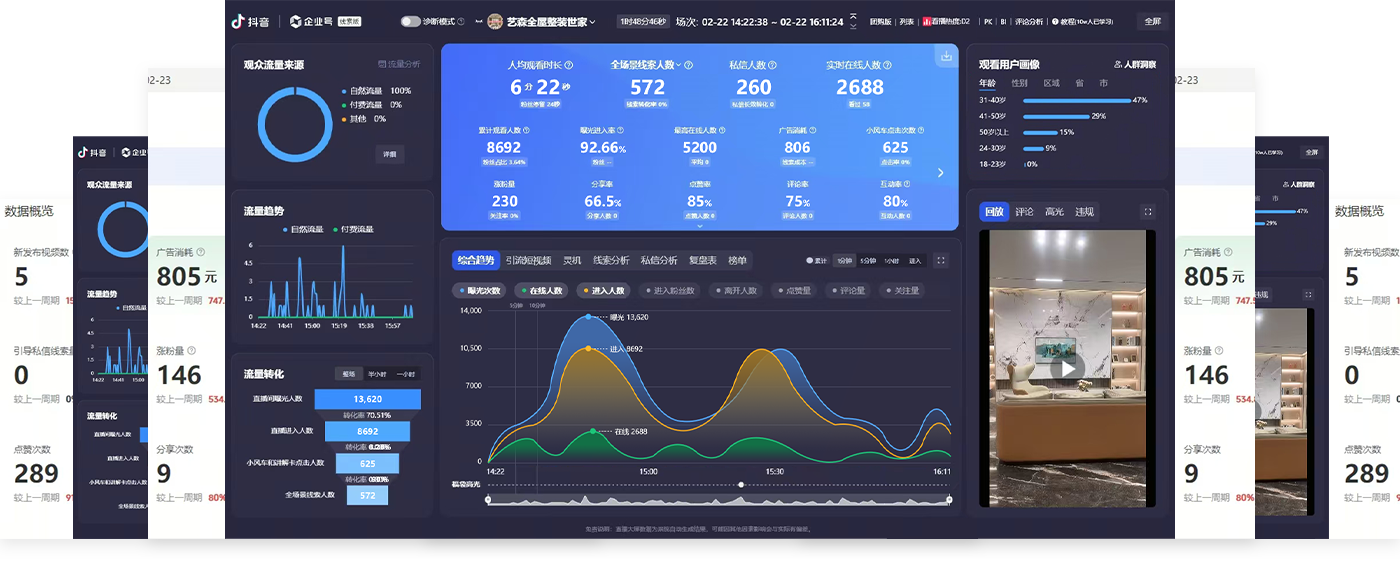1400x576 pixels.
Task: Expand the trend chart to fullscreen
Action: pyautogui.click(x=940, y=260)
